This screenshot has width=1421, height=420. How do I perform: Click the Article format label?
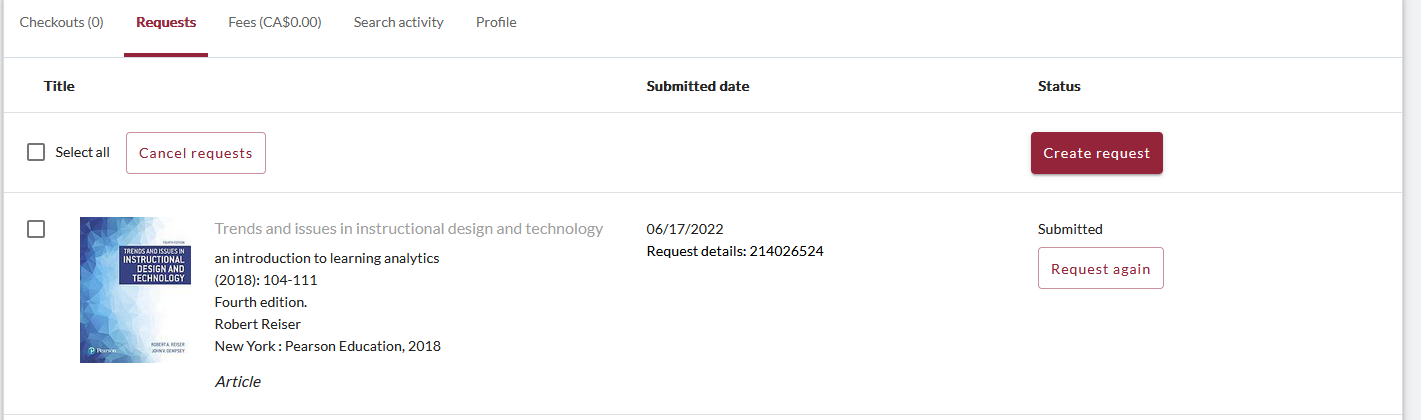[x=238, y=381]
